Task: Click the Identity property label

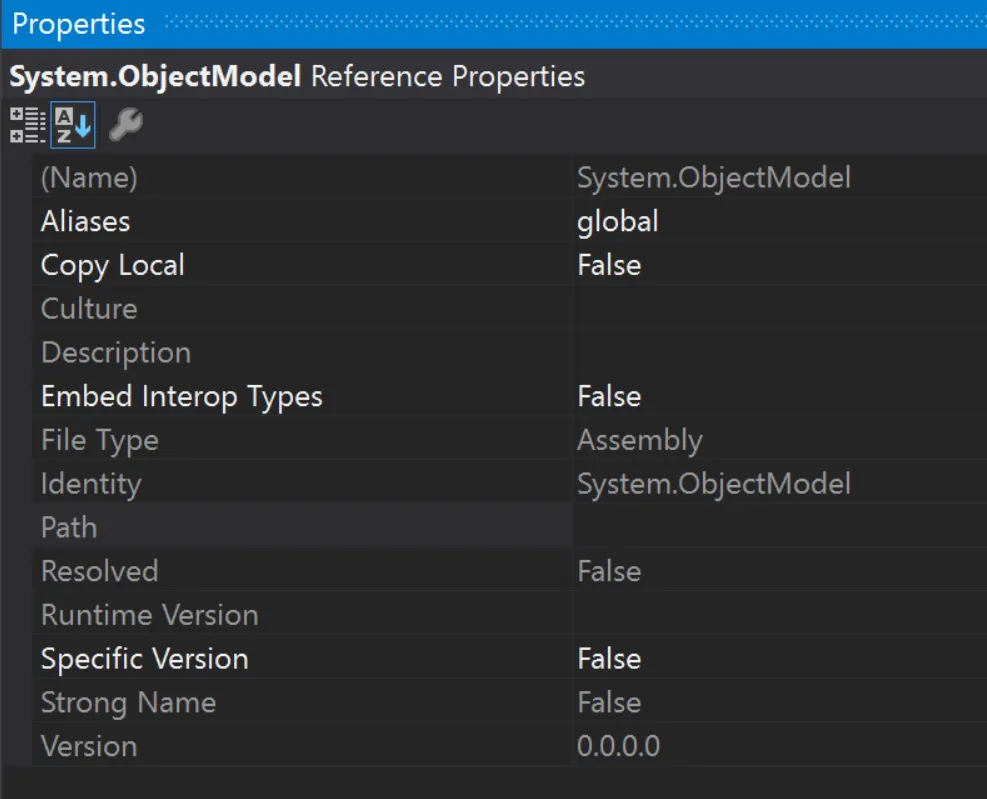Action: click(x=91, y=484)
